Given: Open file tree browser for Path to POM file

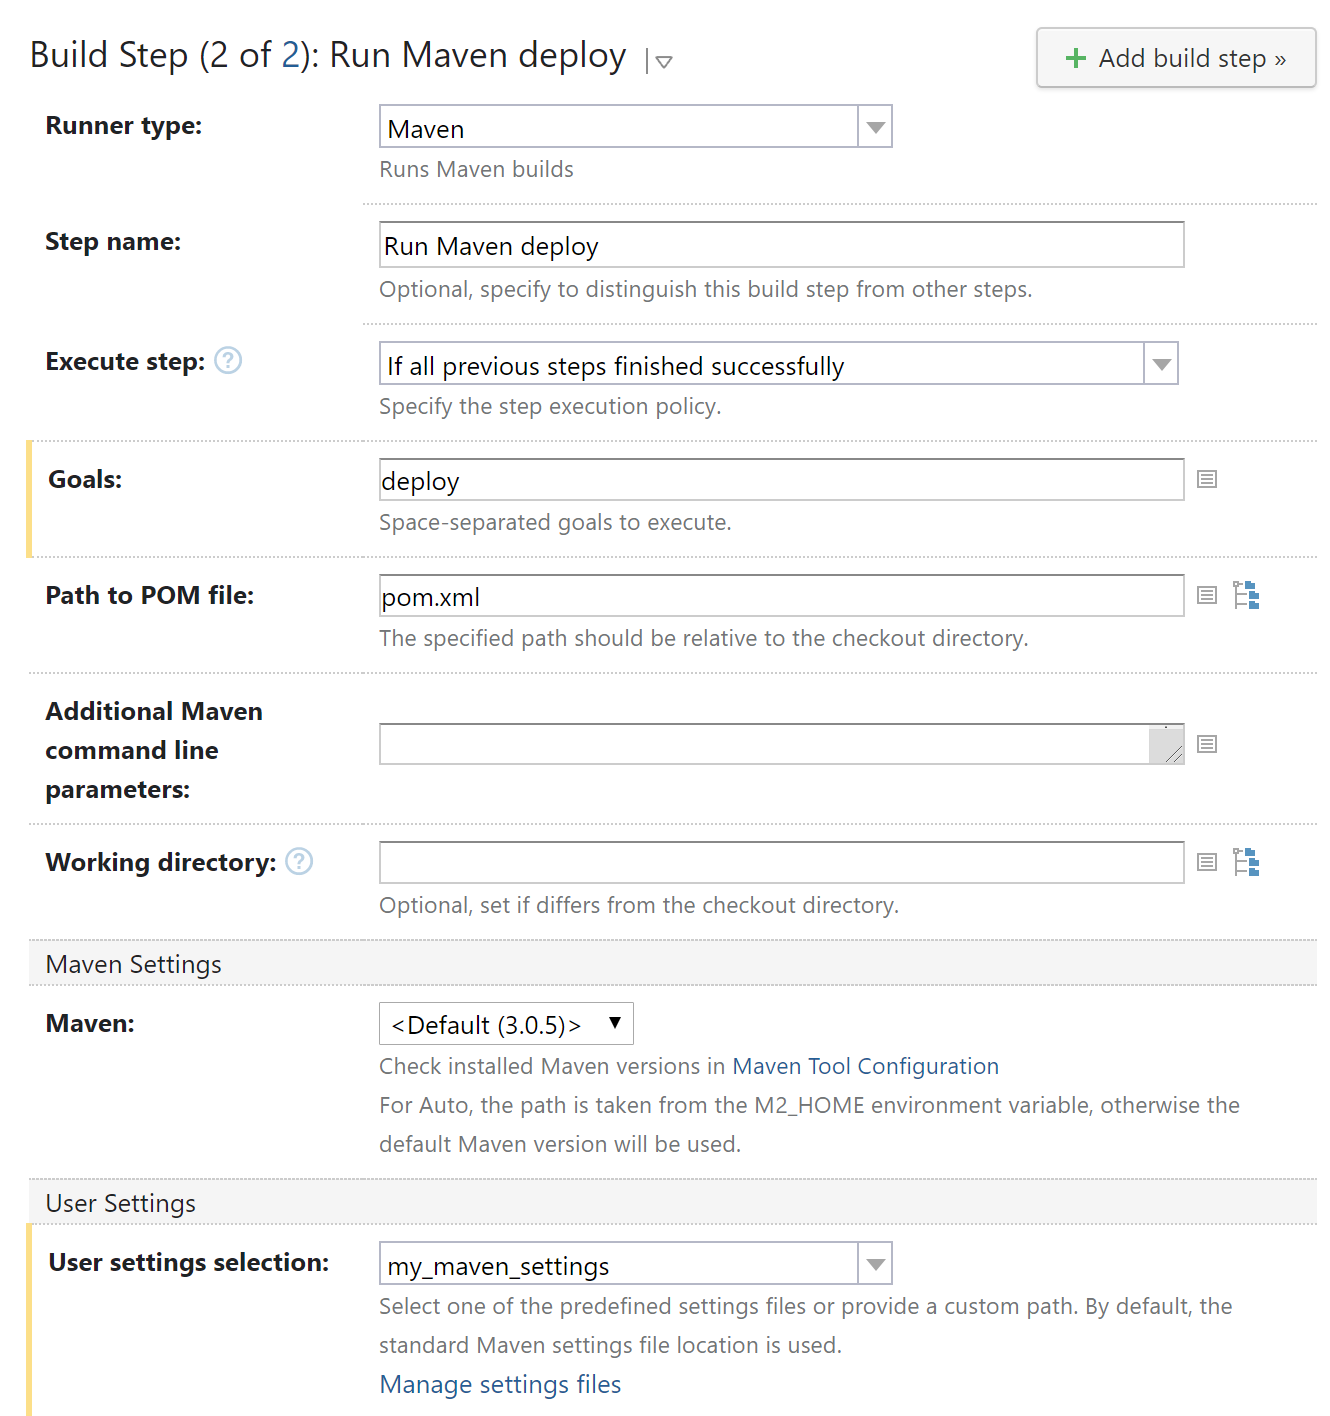Looking at the screenshot, I should tap(1246, 596).
